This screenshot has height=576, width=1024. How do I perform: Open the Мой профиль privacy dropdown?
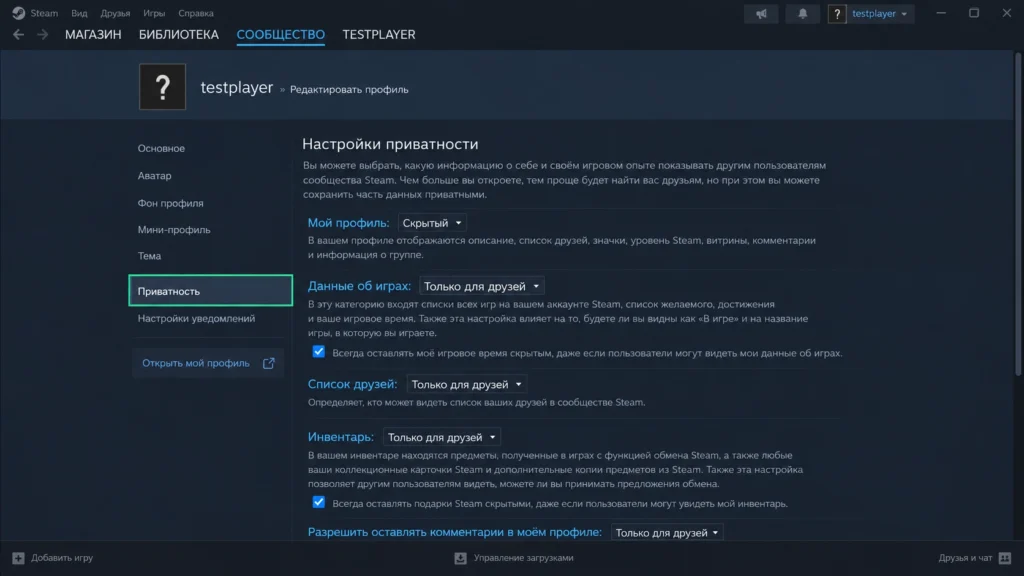click(x=432, y=223)
